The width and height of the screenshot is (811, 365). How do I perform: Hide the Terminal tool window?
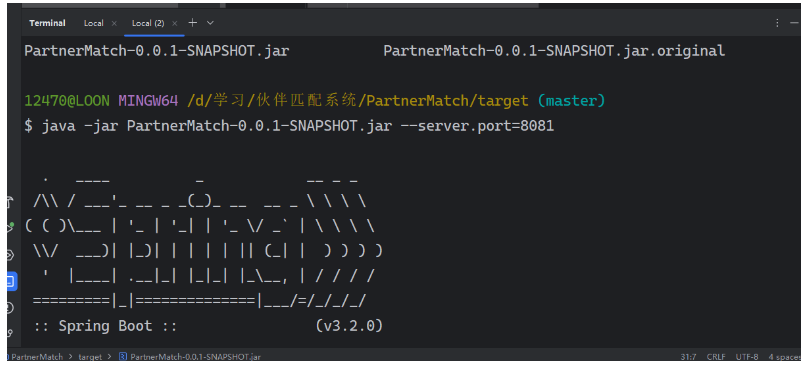tap(795, 23)
